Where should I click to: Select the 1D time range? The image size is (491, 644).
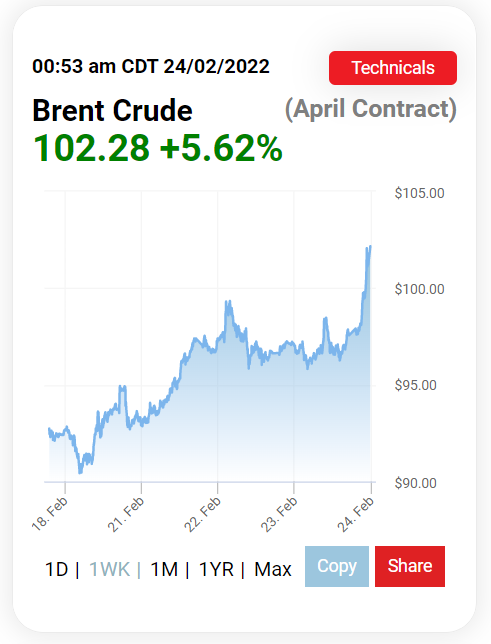(56, 569)
